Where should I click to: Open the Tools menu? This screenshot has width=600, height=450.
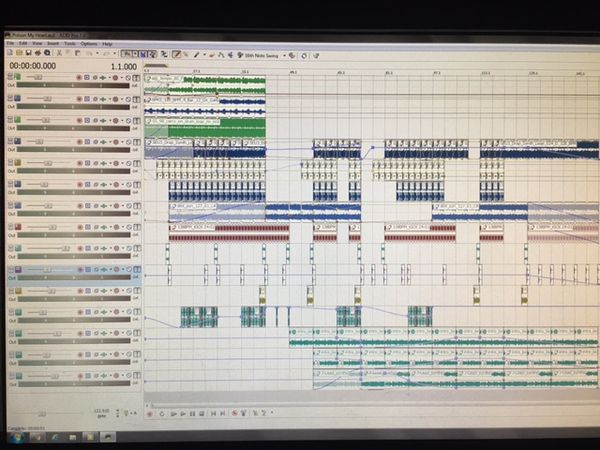point(68,44)
